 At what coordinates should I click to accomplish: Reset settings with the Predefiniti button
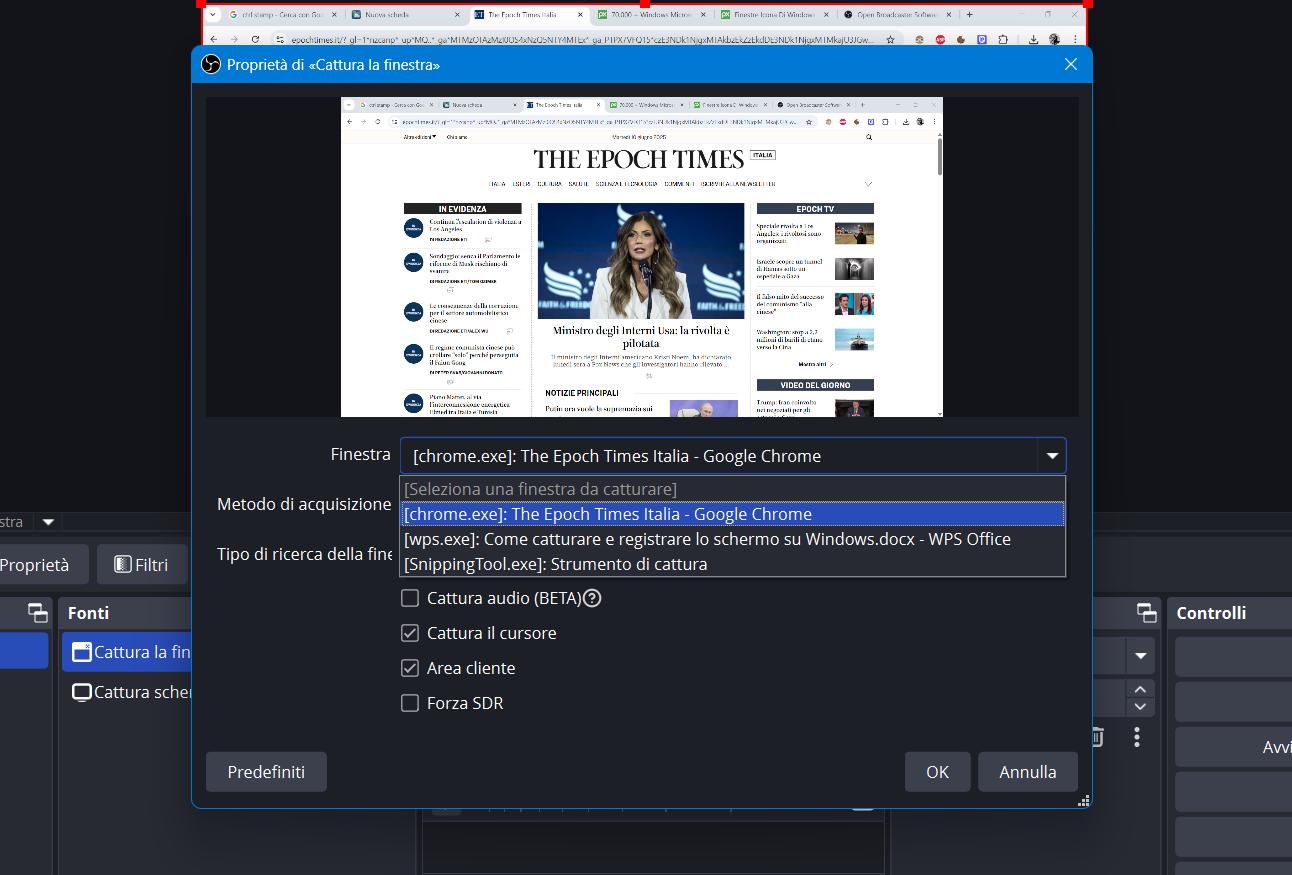[x=266, y=772]
